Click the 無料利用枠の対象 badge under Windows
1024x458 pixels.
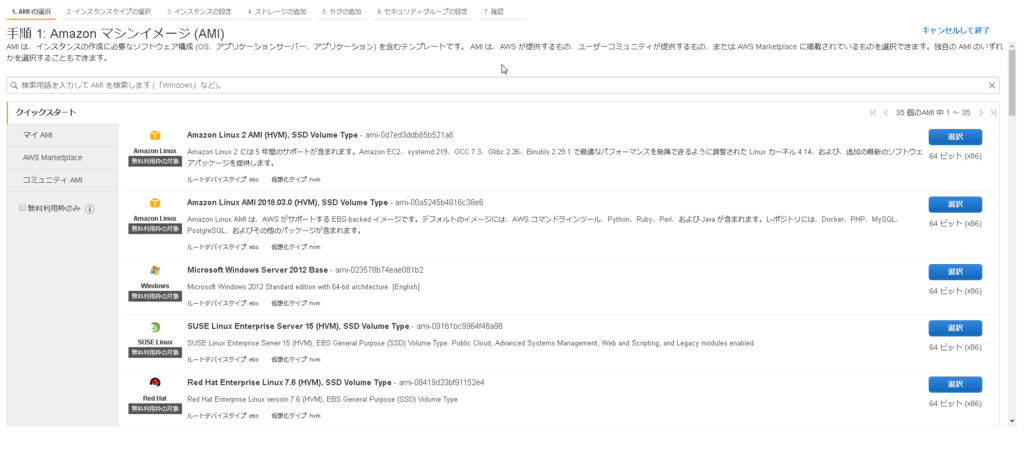click(155, 296)
